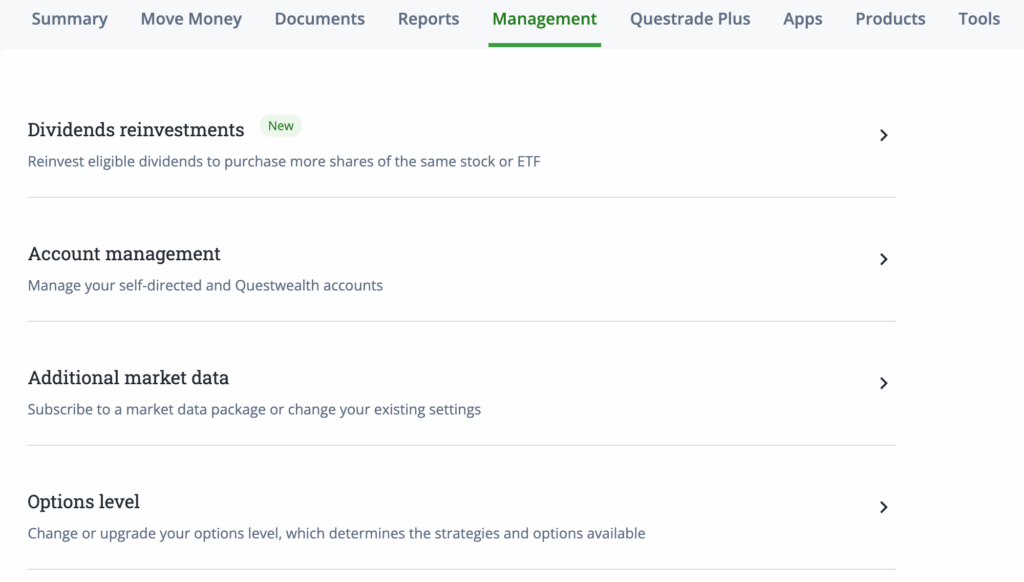Click the Options level heading
Image resolution: width=1024 pixels, height=582 pixels.
[84, 502]
